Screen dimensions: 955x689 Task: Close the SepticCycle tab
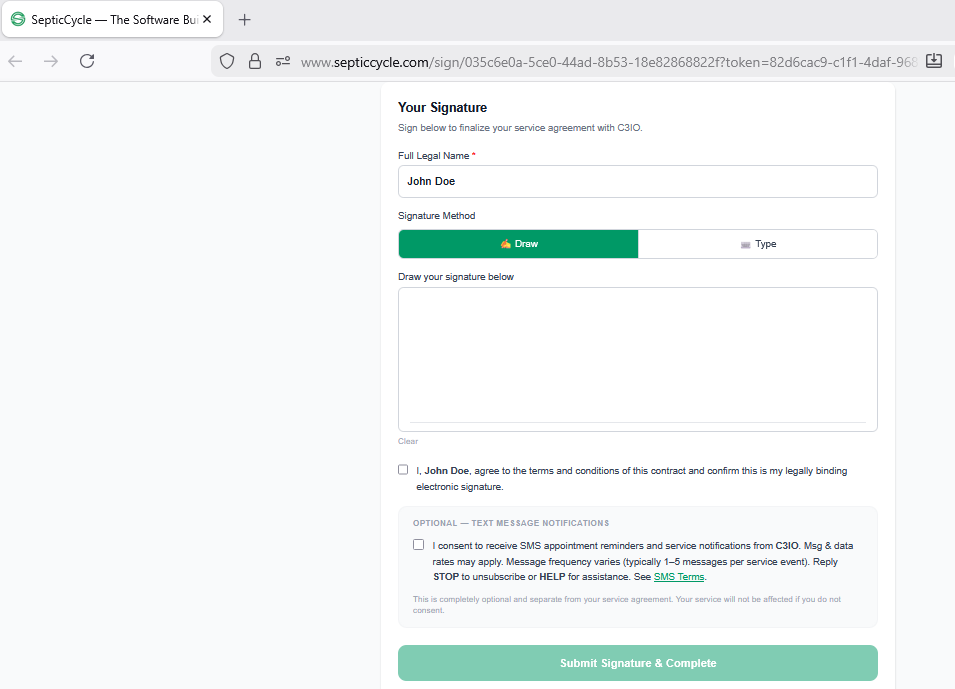pyautogui.click(x=207, y=20)
